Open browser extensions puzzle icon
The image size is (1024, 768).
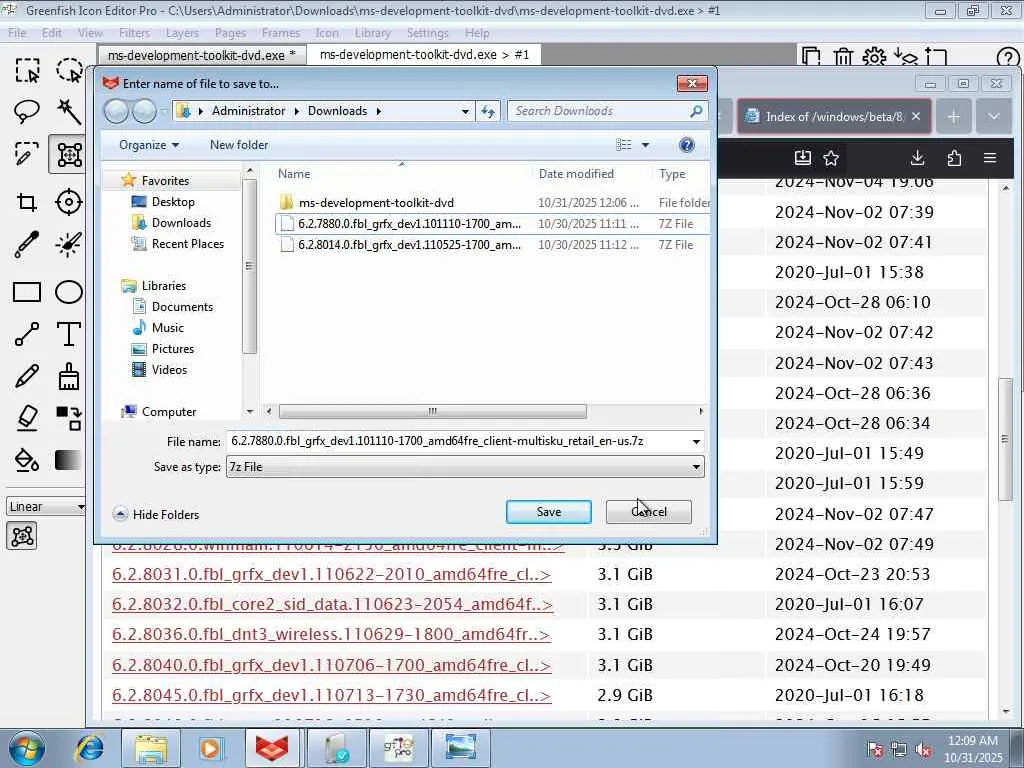(x=954, y=158)
